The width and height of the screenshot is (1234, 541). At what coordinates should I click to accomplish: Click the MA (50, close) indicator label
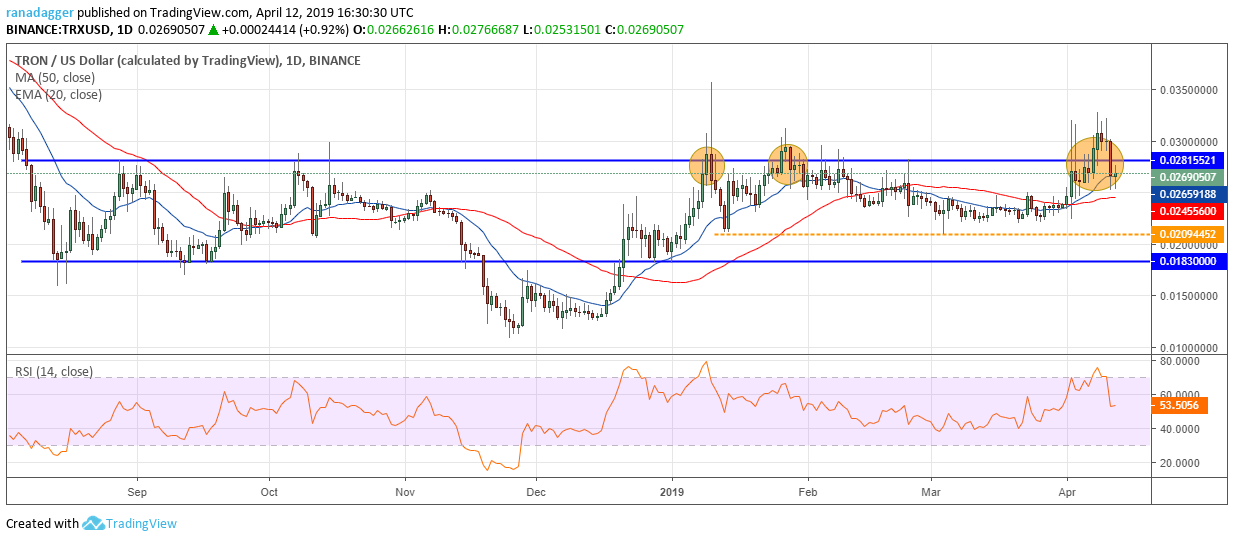click(x=57, y=77)
